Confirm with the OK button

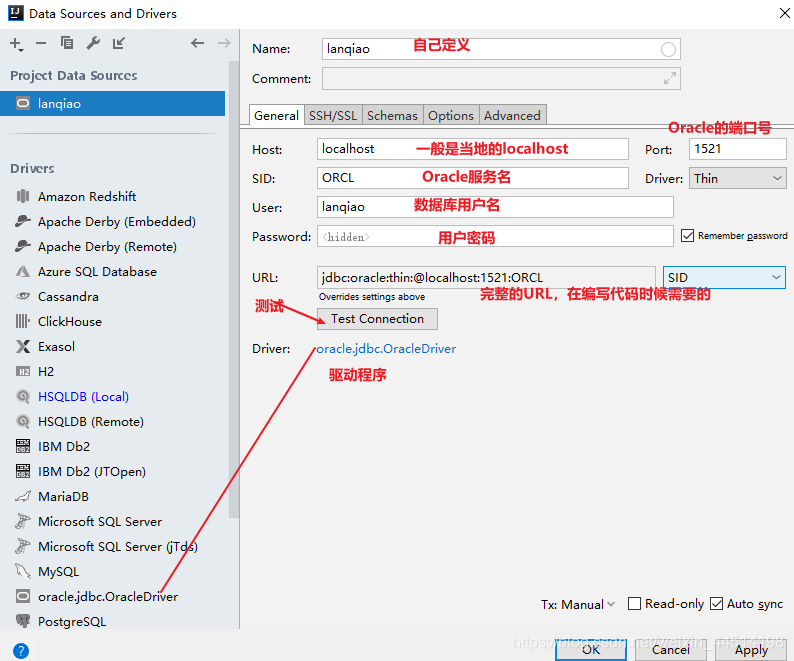click(590, 649)
